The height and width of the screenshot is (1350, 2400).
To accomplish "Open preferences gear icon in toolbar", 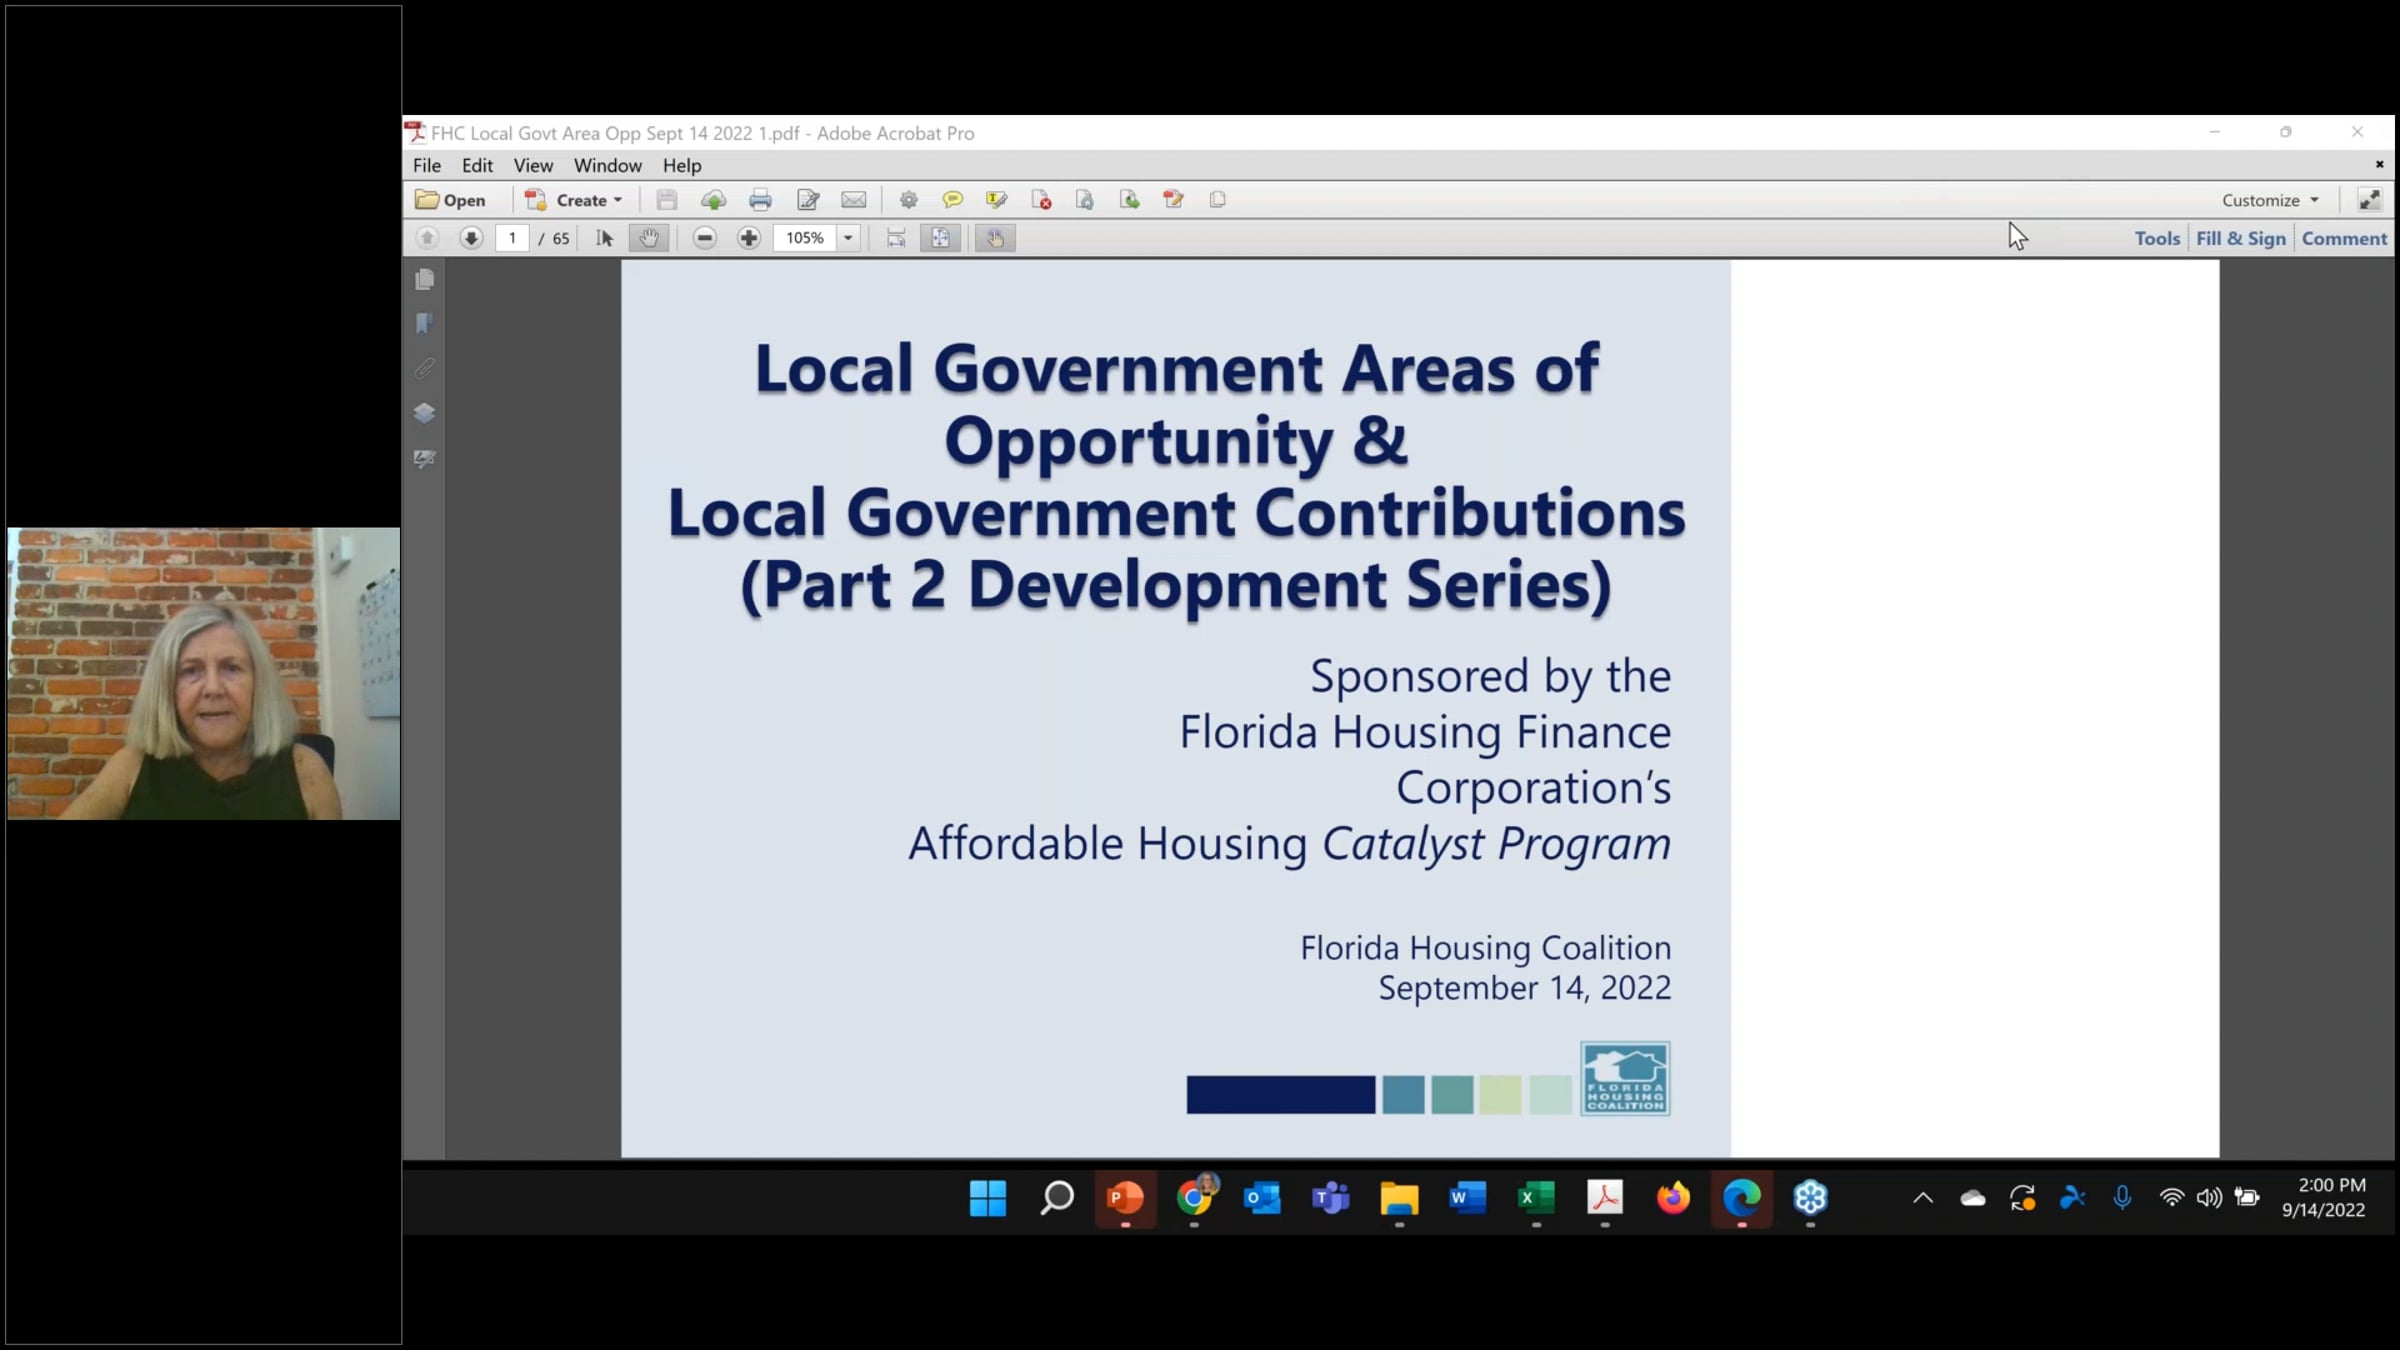I will click(908, 200).
